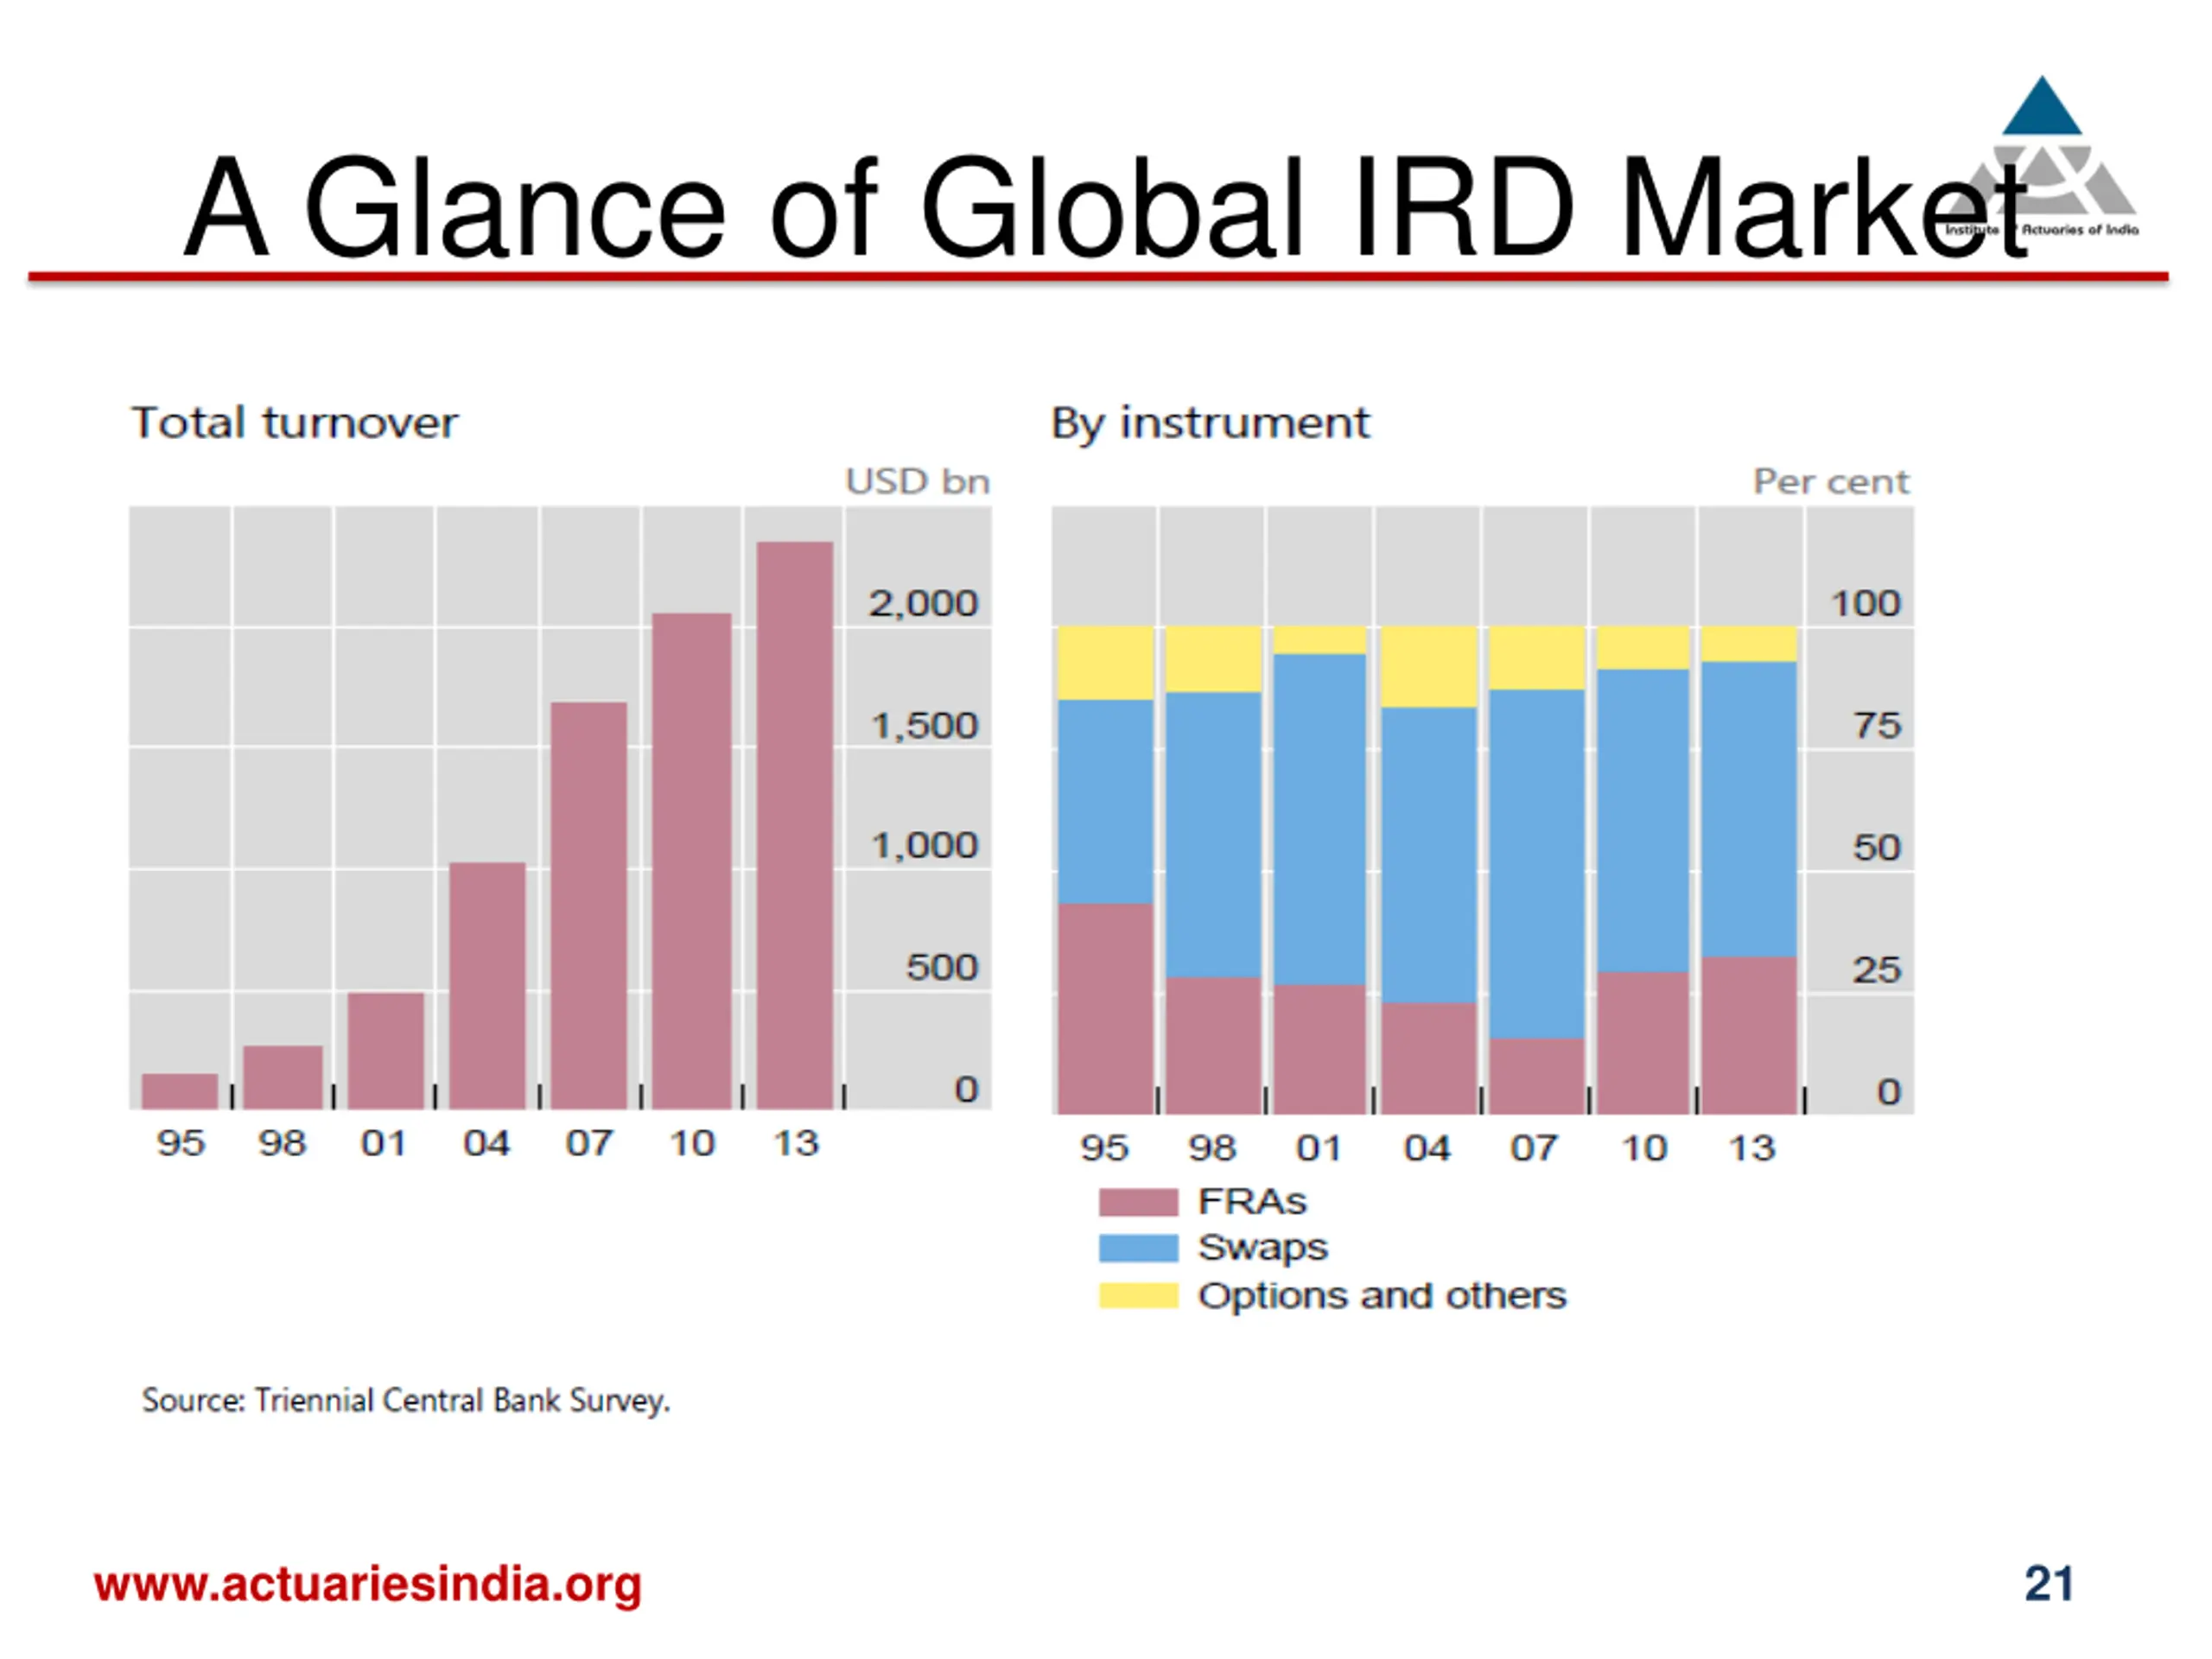This screenshot has height=1659, width=2212.
Task: Click the pink FRAs segment for 1995
Action: click(x=1105, y=1008)
